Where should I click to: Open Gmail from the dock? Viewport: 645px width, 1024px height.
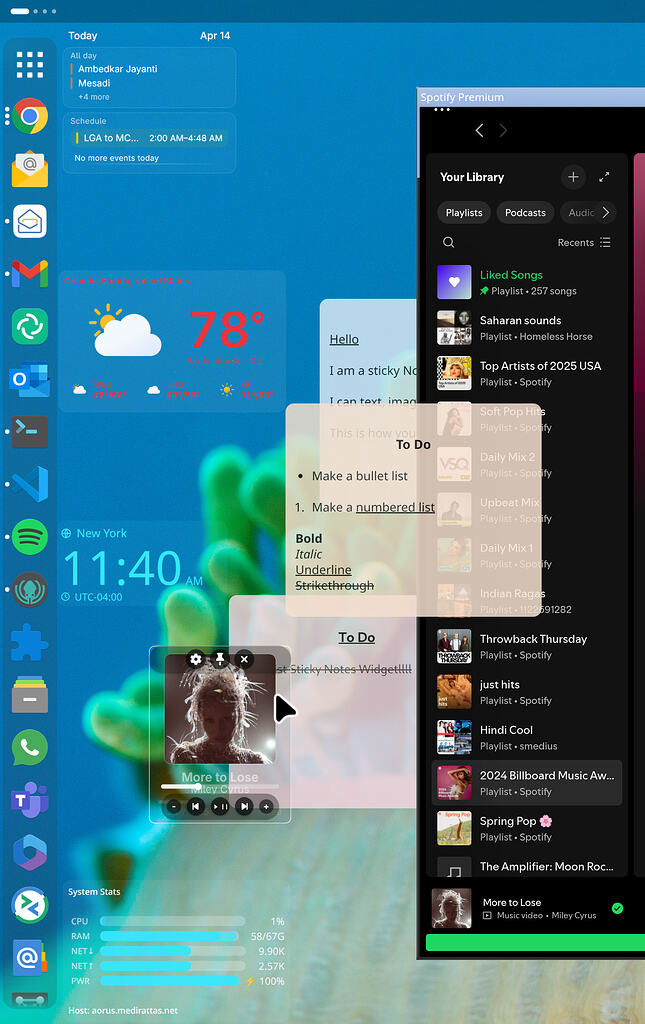(x=30, y=274)
